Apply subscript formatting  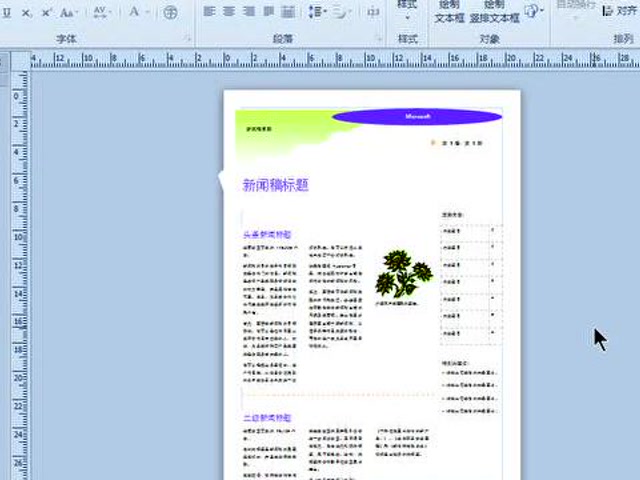click(27, 13)
